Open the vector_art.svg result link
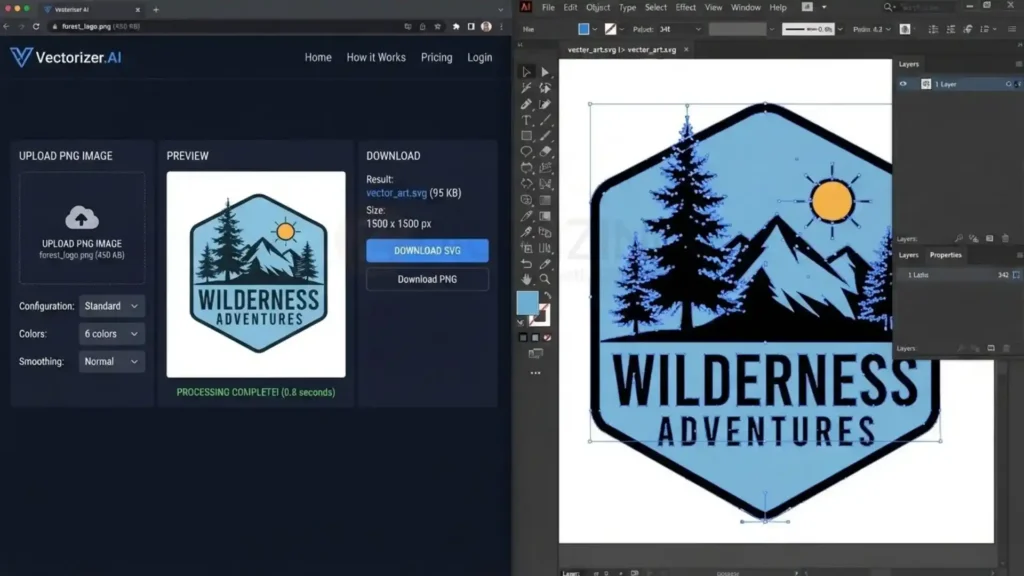The height and width of the screenshot is (576, 1024). pos(396,193)
